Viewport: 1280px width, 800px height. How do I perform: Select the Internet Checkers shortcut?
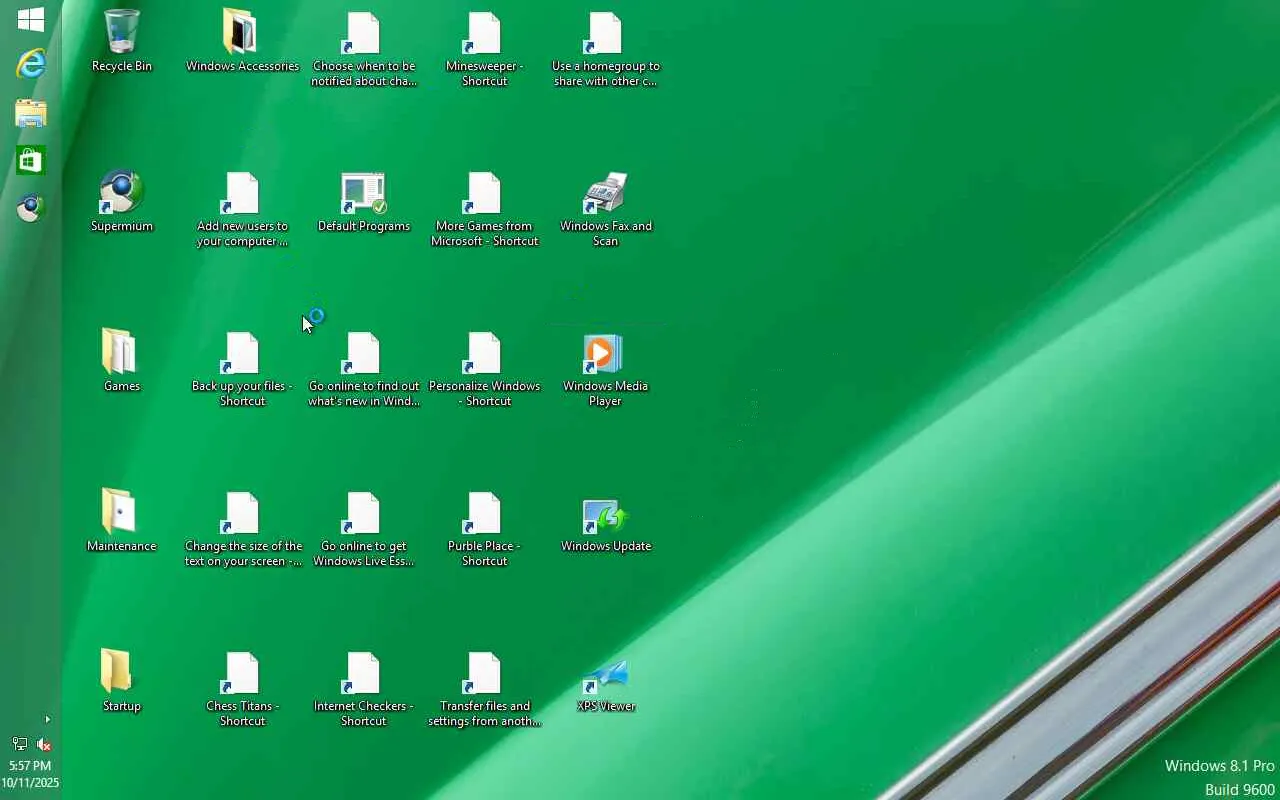click(363, 689)
